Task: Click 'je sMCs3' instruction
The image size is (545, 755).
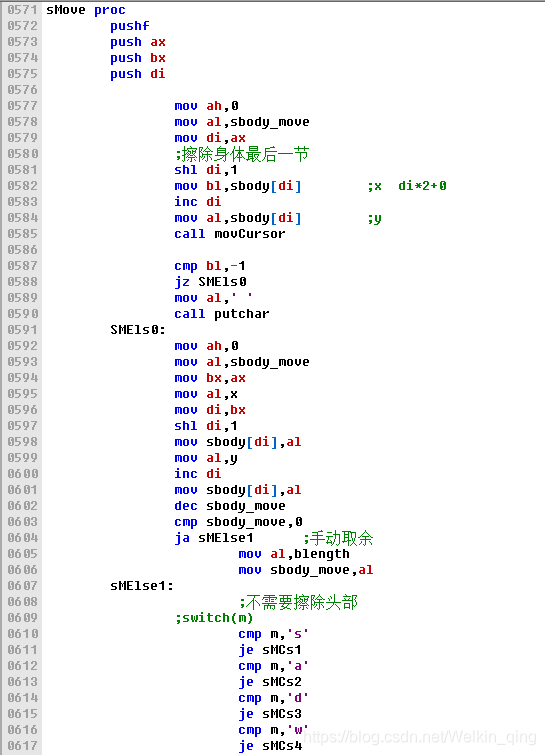Action: pos(270,714)
